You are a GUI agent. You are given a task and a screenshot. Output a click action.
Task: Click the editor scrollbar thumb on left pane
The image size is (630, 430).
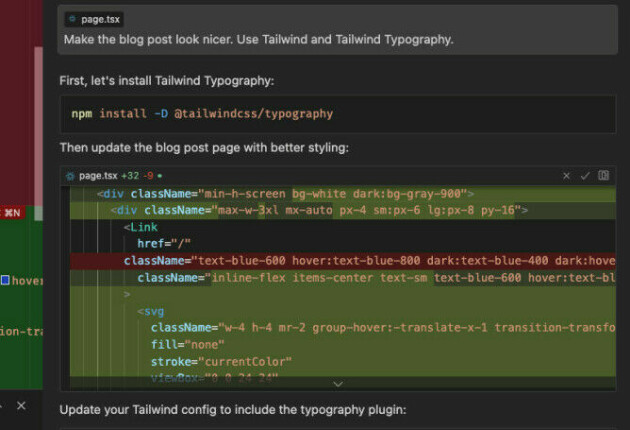[x=39, y=133]
